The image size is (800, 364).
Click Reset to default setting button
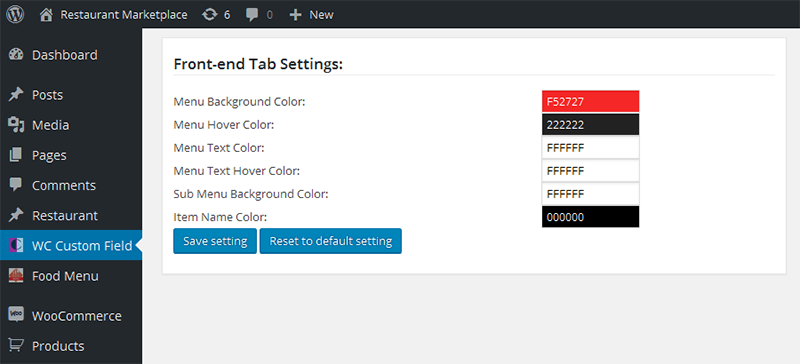pyautogui.click(x=331, y=241)
